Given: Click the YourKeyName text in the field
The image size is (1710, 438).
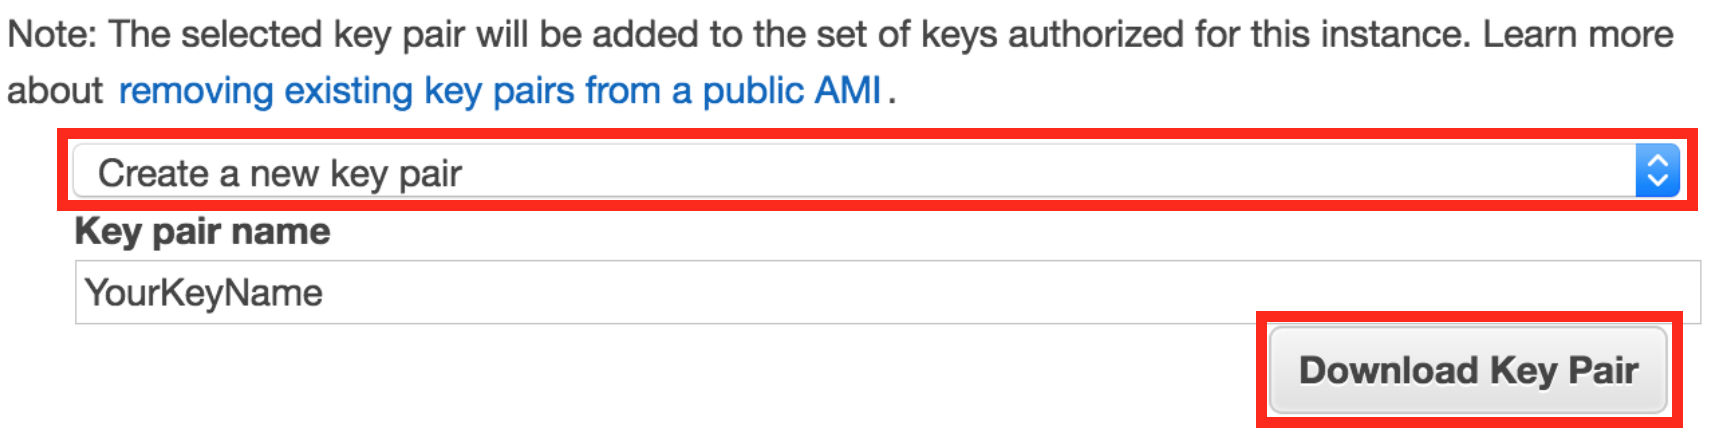Looking at the screenshot, I should point(204,293).
